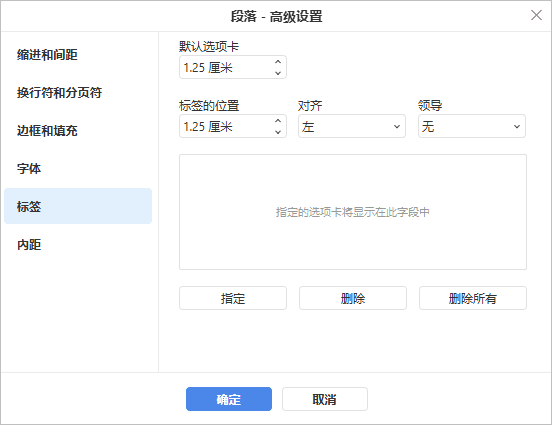Screen dimensions: 552x425
Task: Confirm with the 确定 button
Action: (x=229, y=399)
